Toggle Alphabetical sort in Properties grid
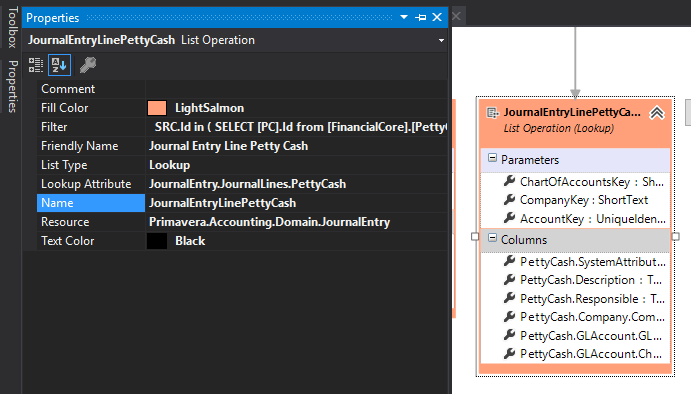 (x=59, y=65)
